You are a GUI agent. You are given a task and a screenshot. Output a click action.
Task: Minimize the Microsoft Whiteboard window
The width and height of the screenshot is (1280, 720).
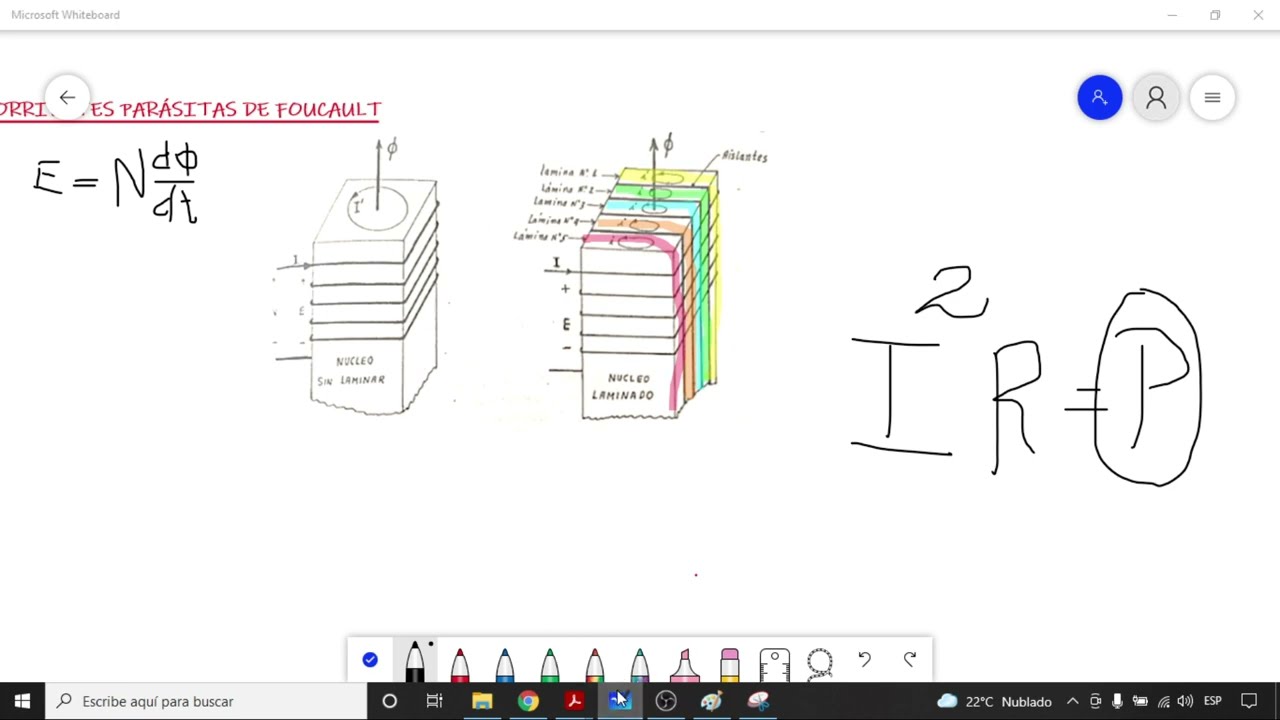(1172, 15)
